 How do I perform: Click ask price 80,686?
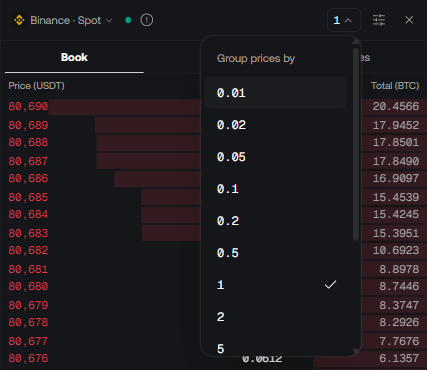[28, 178]
